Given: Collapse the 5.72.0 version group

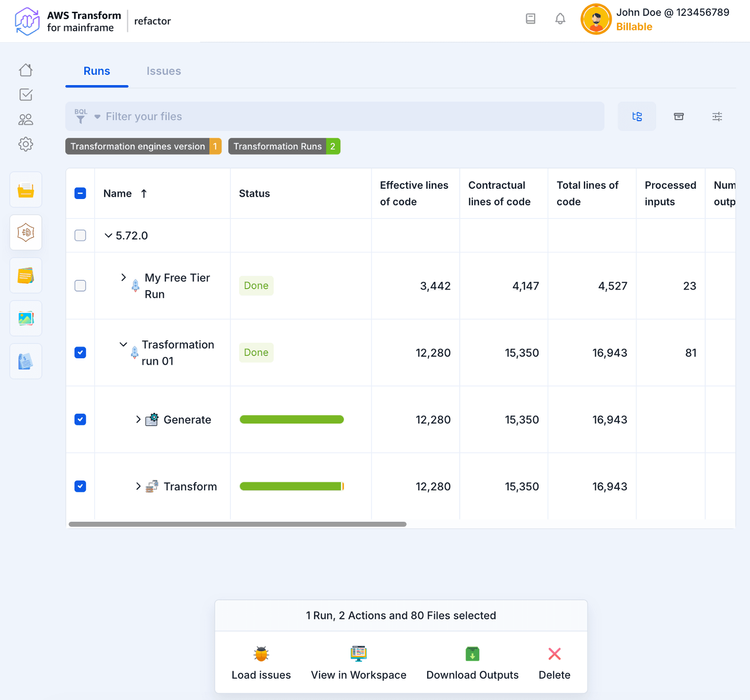Looking at the screenshot, I should click(108, 235).
